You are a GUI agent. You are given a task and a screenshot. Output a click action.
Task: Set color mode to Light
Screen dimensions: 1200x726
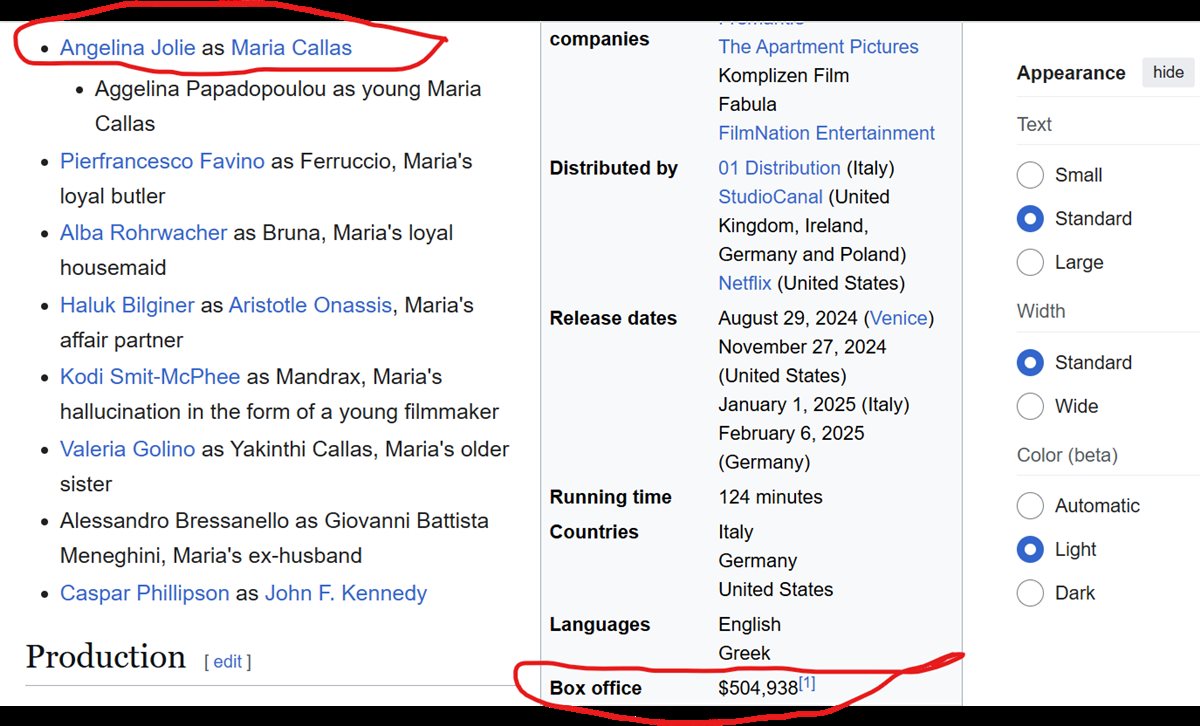click(x=1030, y=549)
